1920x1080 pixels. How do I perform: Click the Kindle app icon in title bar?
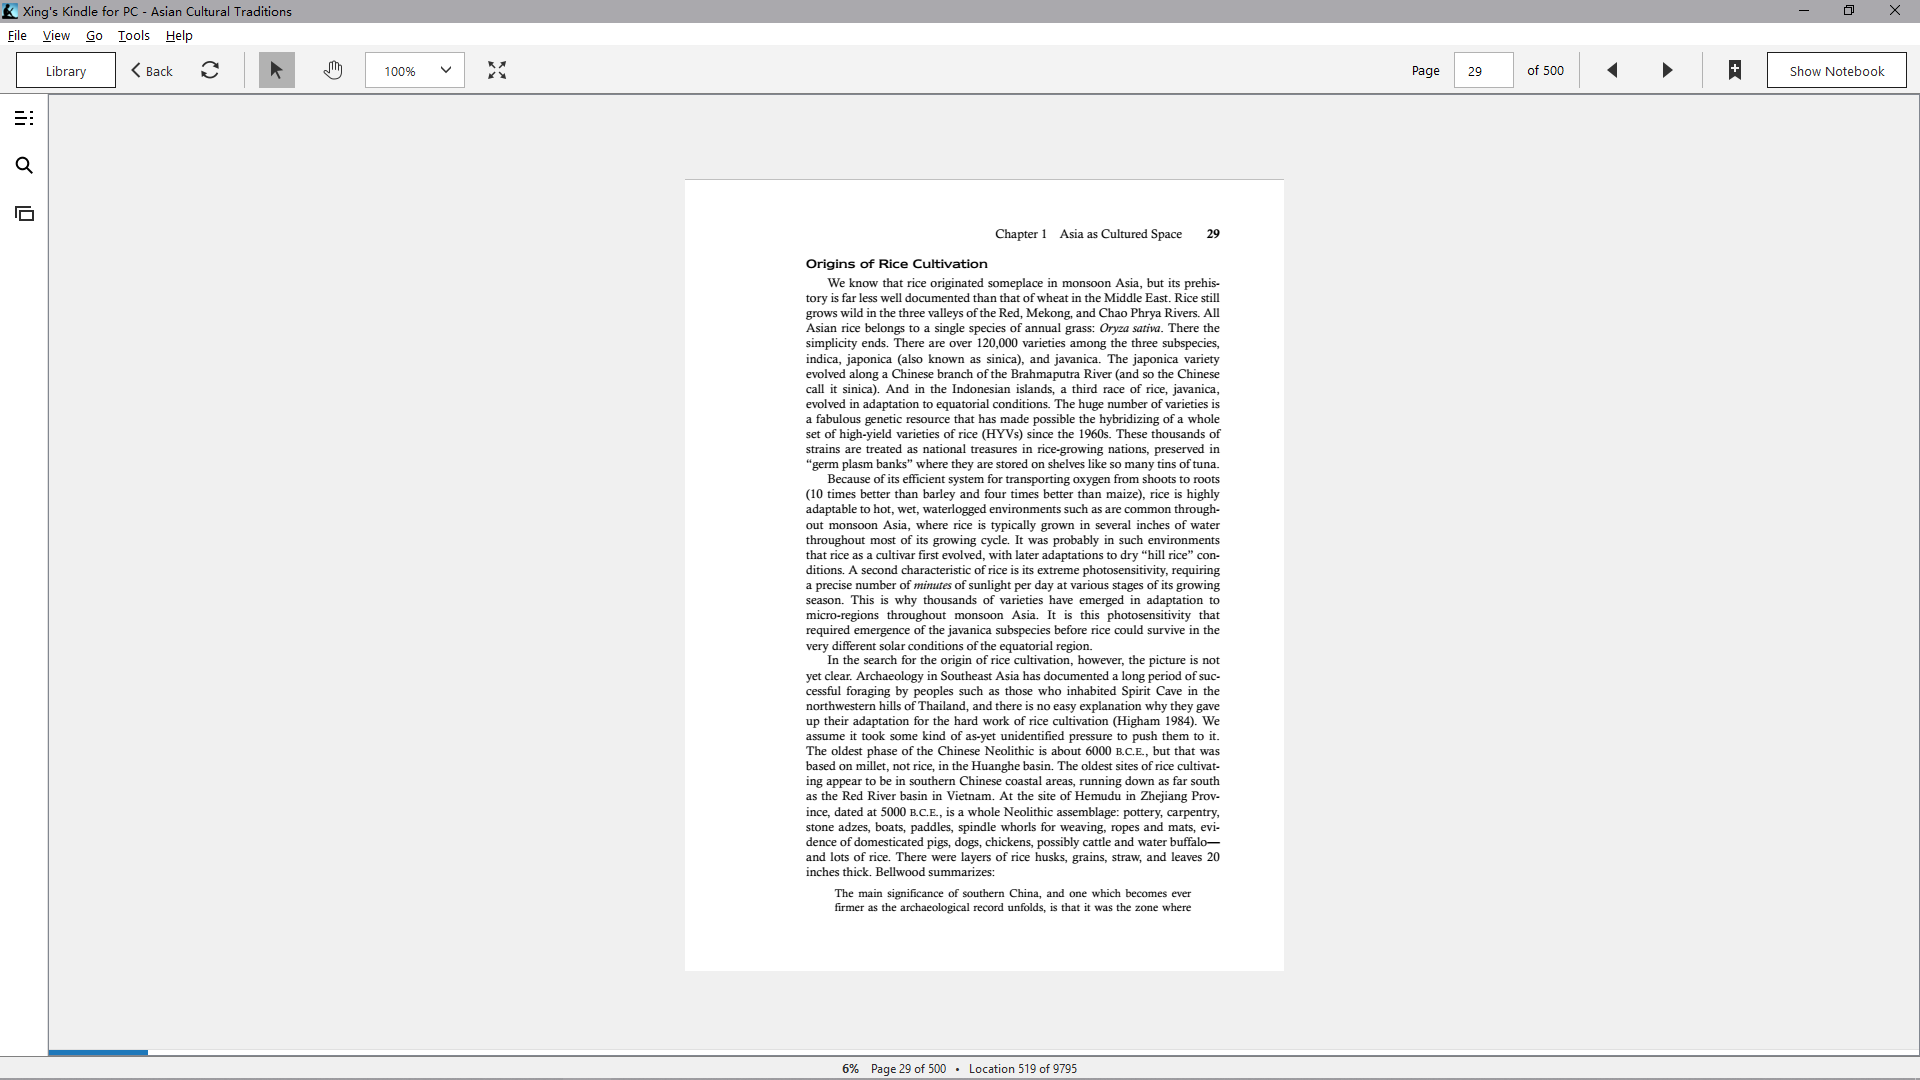[x=10, y=11]
